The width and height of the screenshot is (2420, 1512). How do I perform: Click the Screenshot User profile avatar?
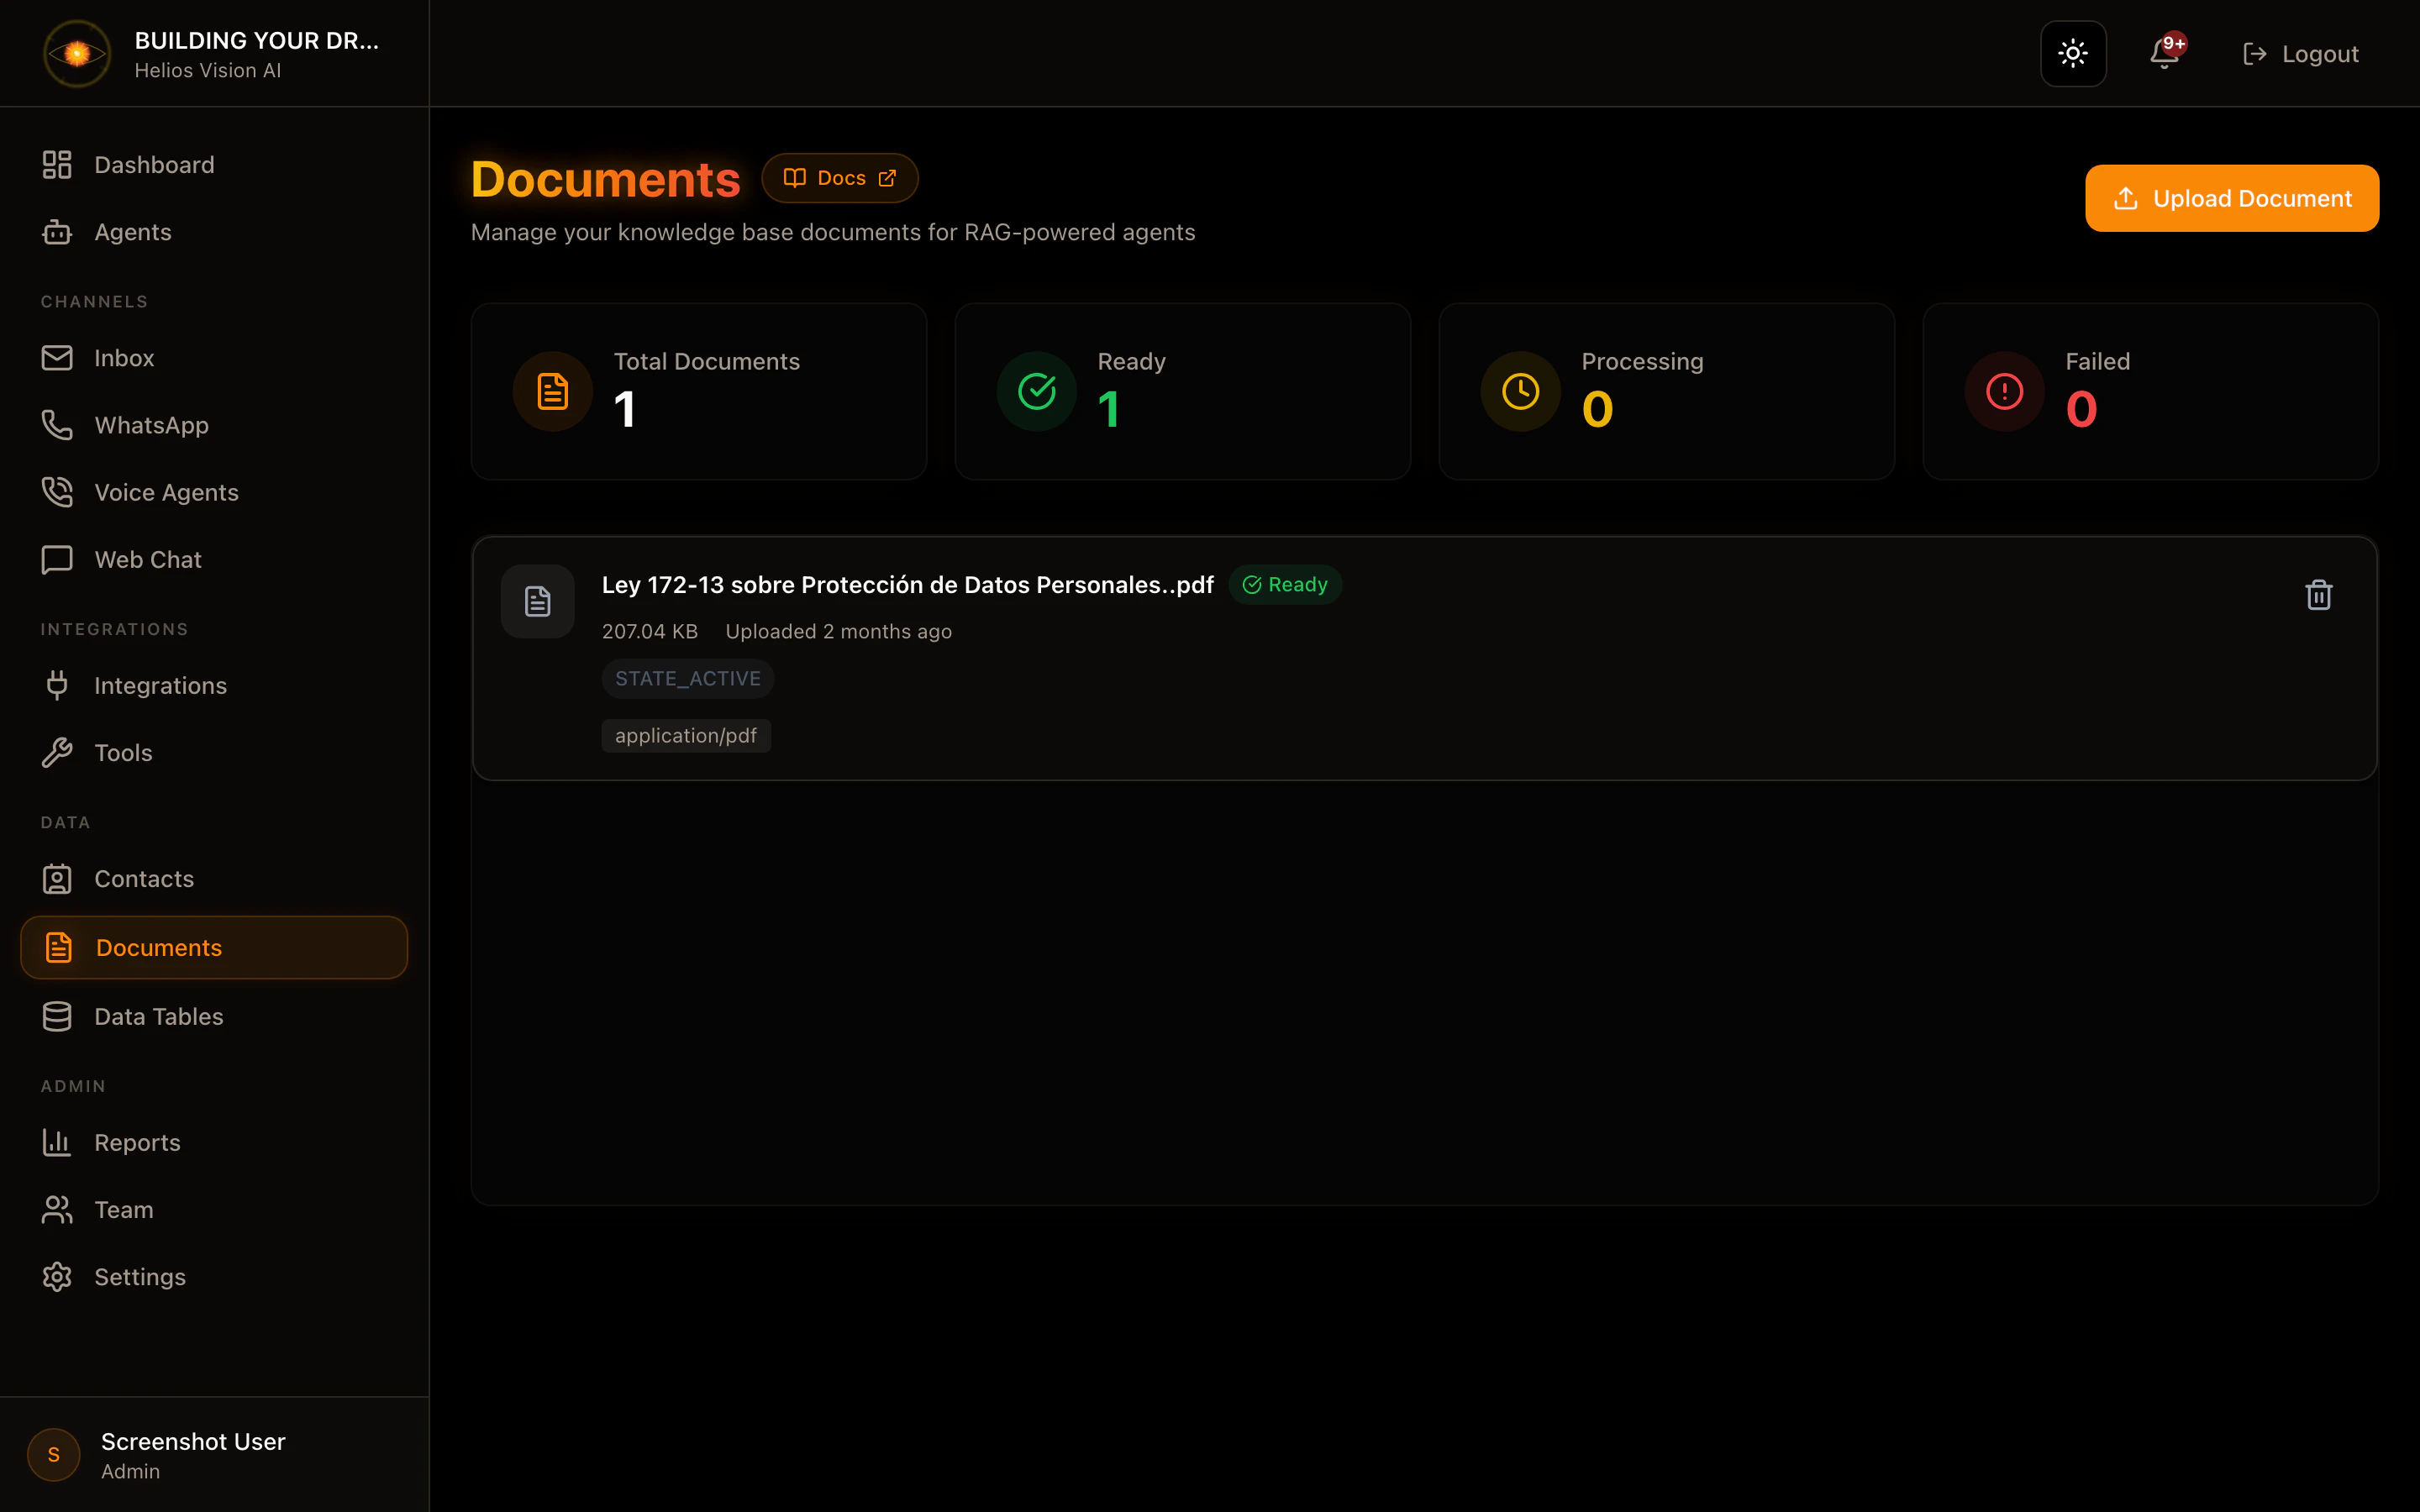click(53, 1455)
